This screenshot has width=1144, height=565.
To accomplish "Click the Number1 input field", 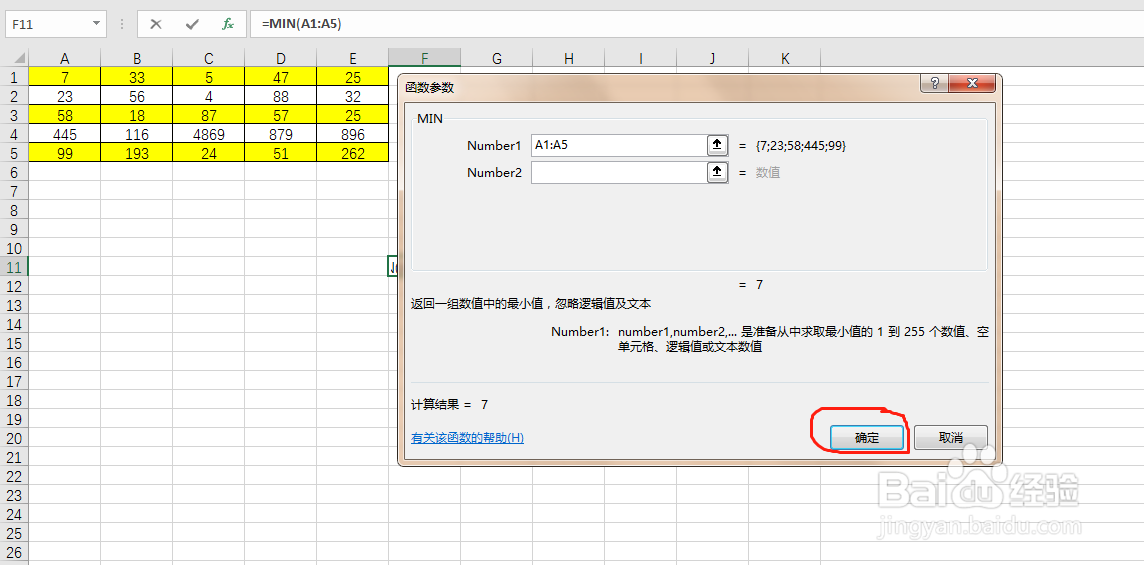I will (619, 145).
